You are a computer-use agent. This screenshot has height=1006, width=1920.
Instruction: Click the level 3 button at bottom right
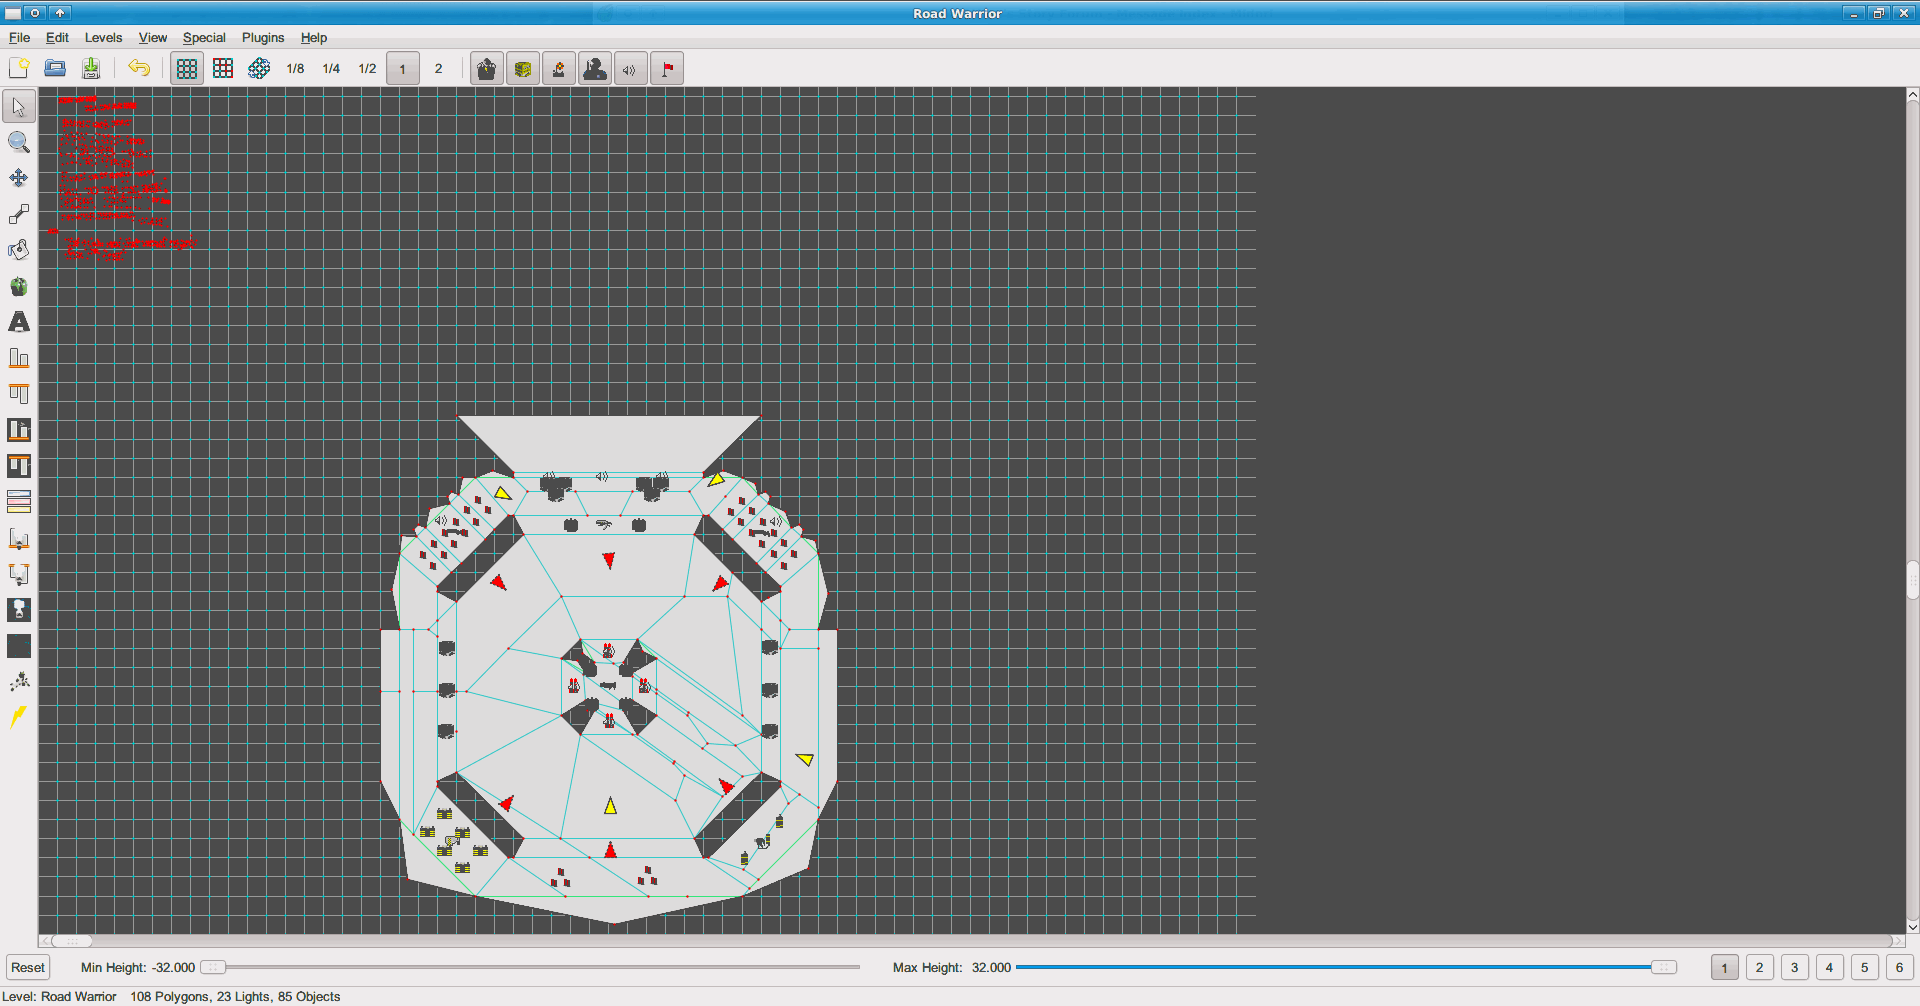[x=1794, y=967]
